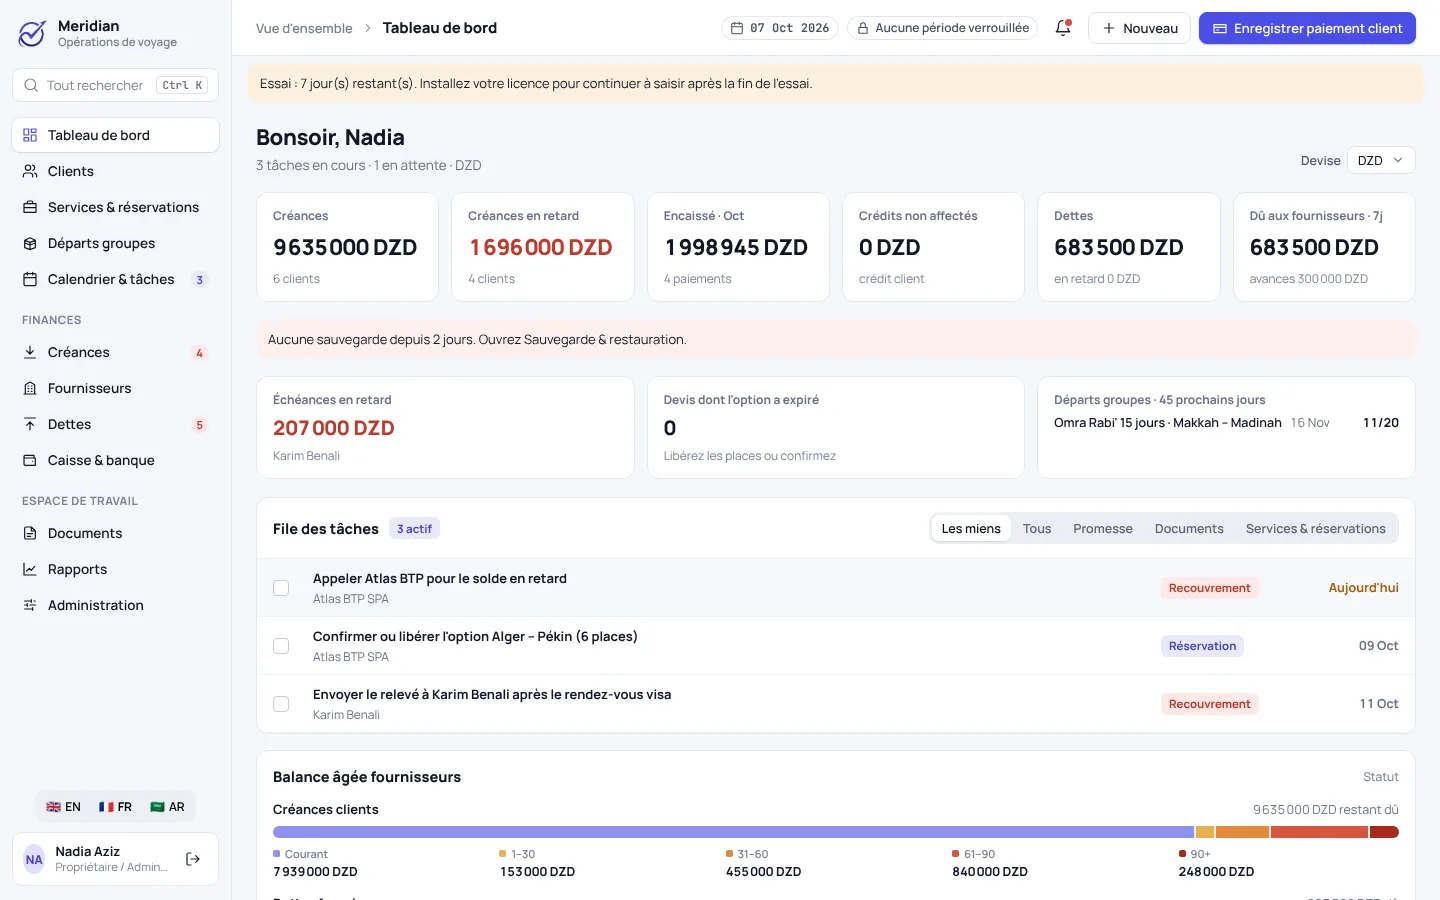Select the Tous task tab
Screen dimensions: 1440x900
click(1037, 528)
